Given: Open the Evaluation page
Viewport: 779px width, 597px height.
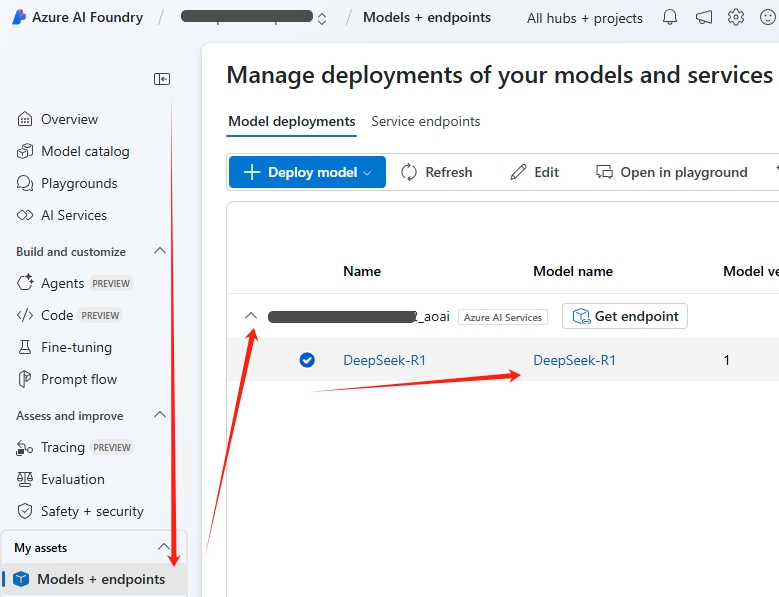Looking at the screenshot, I should 72,479.
